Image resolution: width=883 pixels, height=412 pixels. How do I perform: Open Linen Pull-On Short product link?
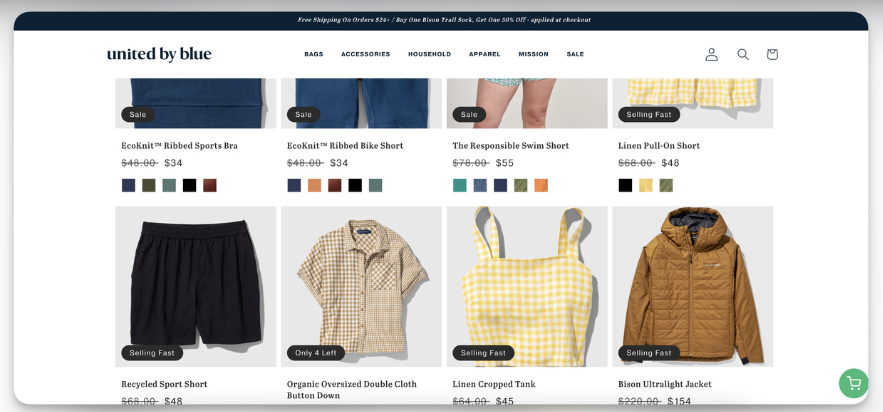[x=659, y=146]
